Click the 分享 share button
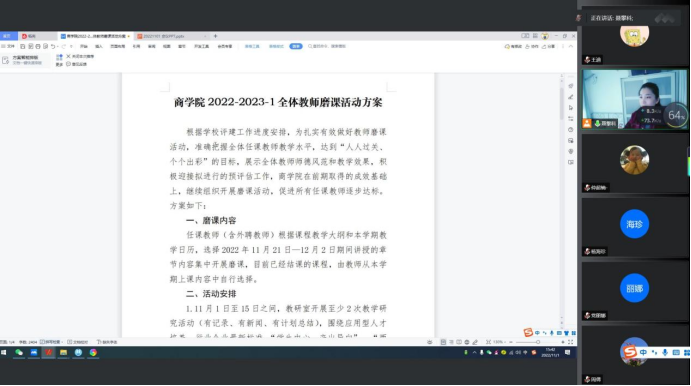 tap(549, 46)
